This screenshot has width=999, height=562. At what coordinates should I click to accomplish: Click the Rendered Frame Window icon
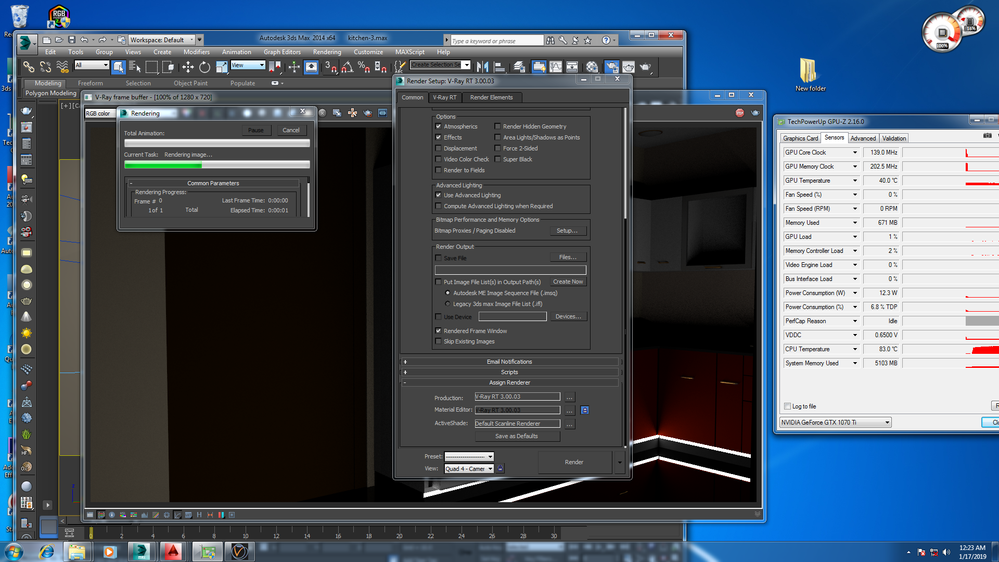629,66
